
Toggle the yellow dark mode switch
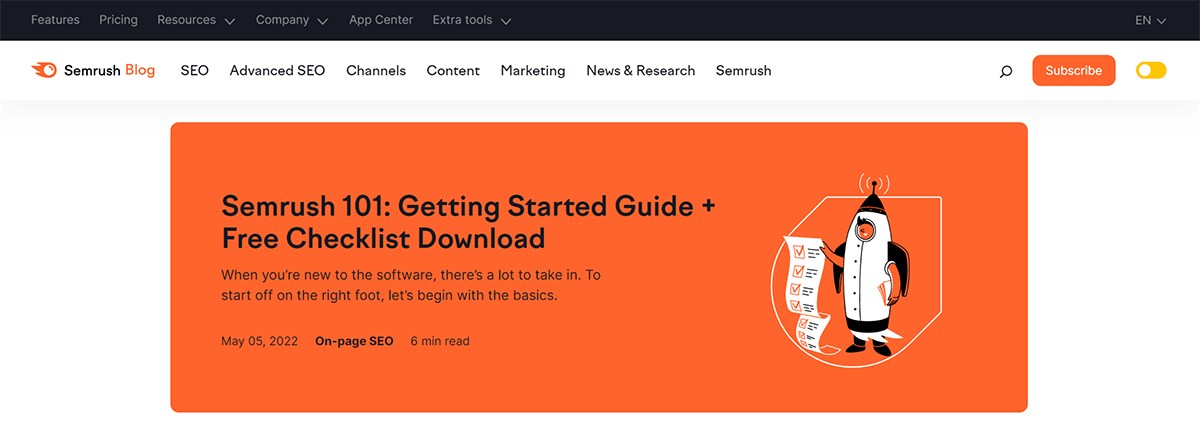[x=1151, y=71]
